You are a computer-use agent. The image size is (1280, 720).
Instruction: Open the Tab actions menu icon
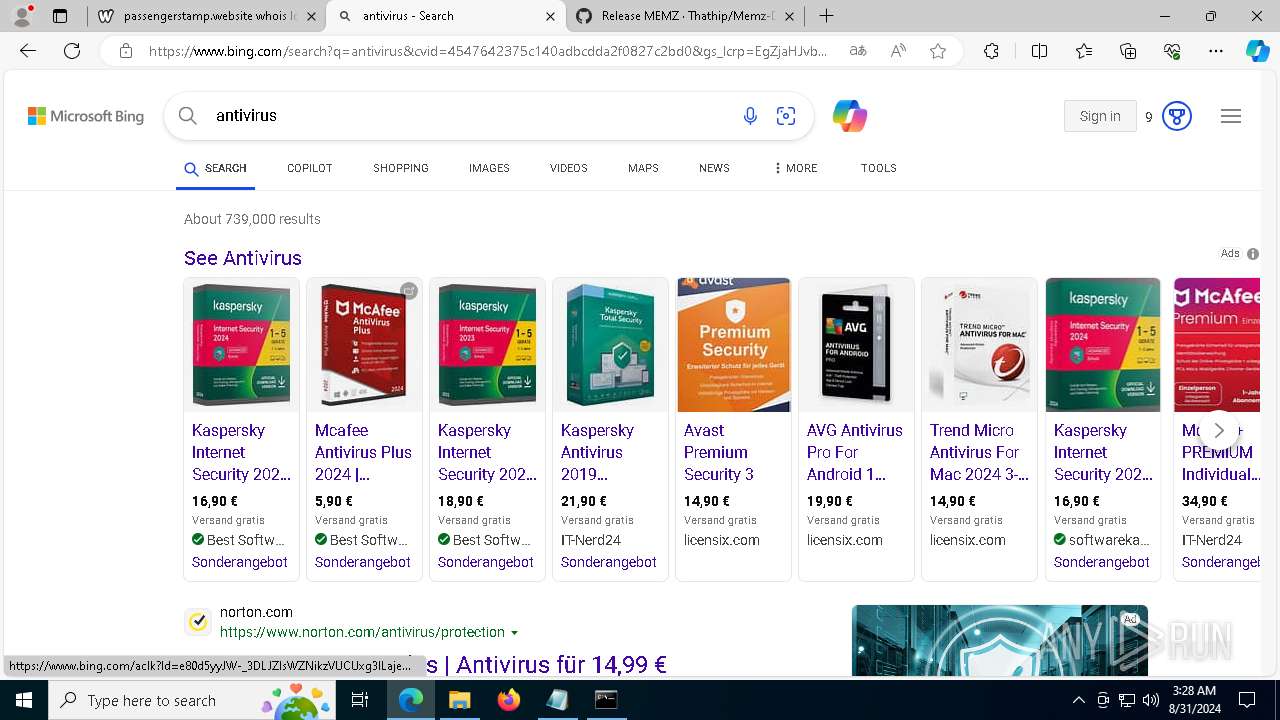point(60,16)
